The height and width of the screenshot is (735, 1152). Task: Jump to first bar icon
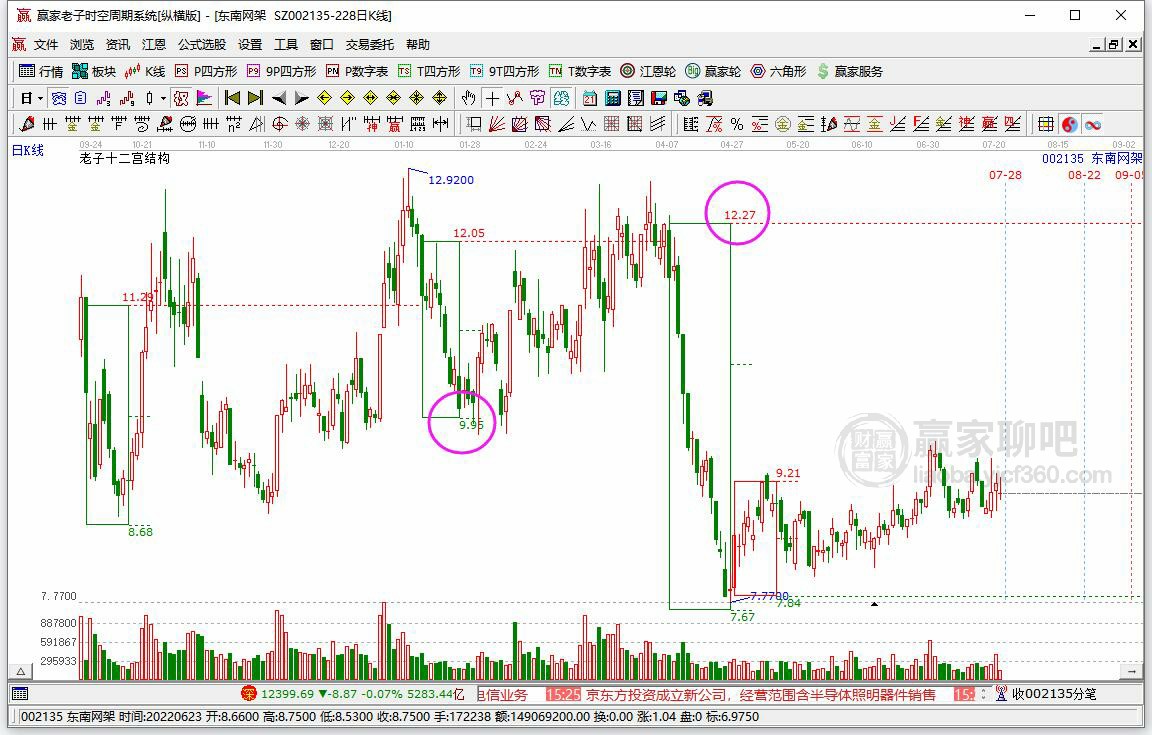[x=232, y=98]
